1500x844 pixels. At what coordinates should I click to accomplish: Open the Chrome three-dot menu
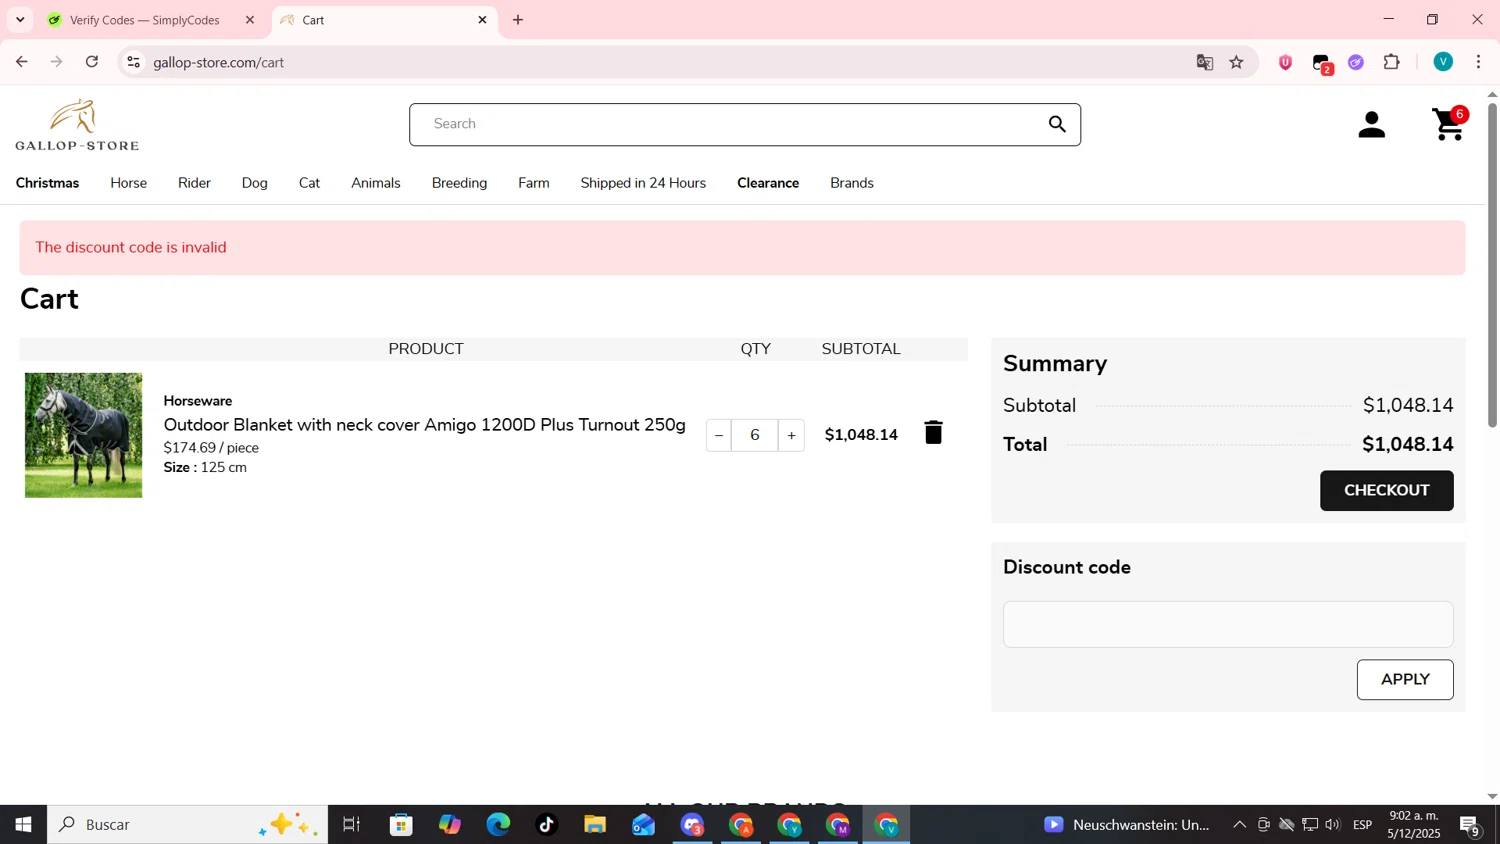(x=1479, y=62)
